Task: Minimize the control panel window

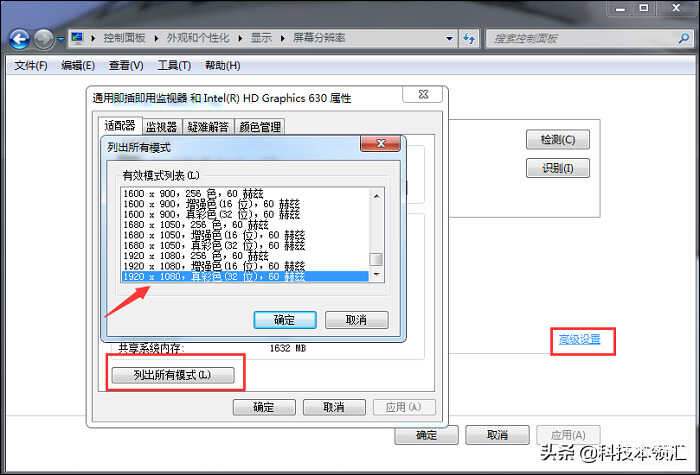Action: (621, 8)
